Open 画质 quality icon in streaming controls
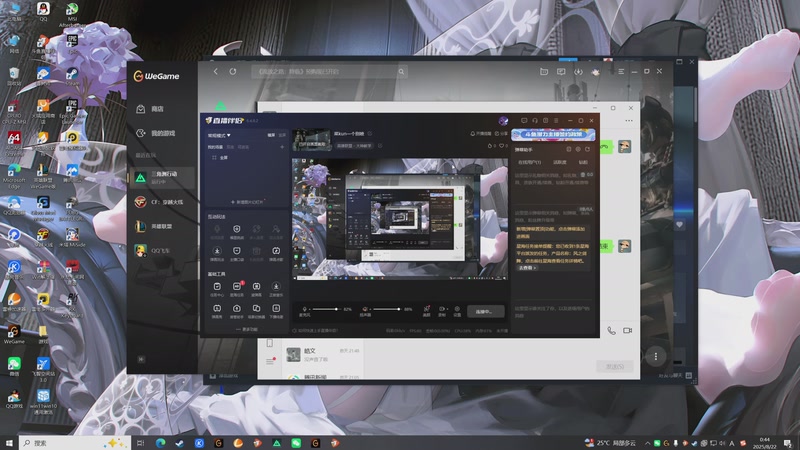Screen dimensions: 800x450 pos(427,311)
